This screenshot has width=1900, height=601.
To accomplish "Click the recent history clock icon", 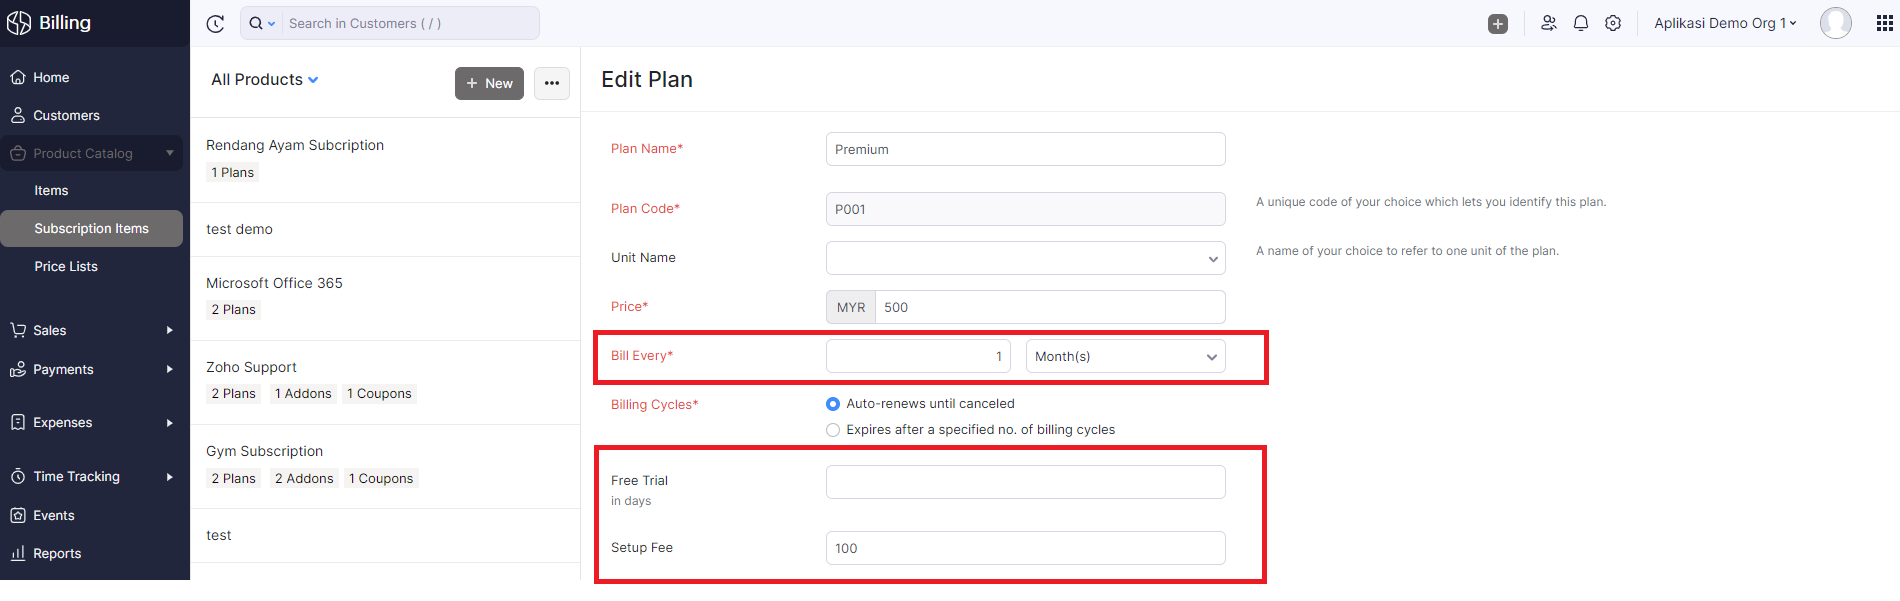I will tap(215, 24).
